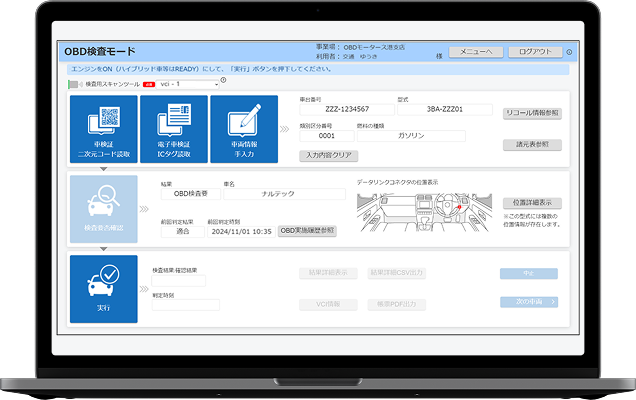Click the ログアウト button
Screen dimensions: 636x400
pyautogui.click(x=535, y=52)
